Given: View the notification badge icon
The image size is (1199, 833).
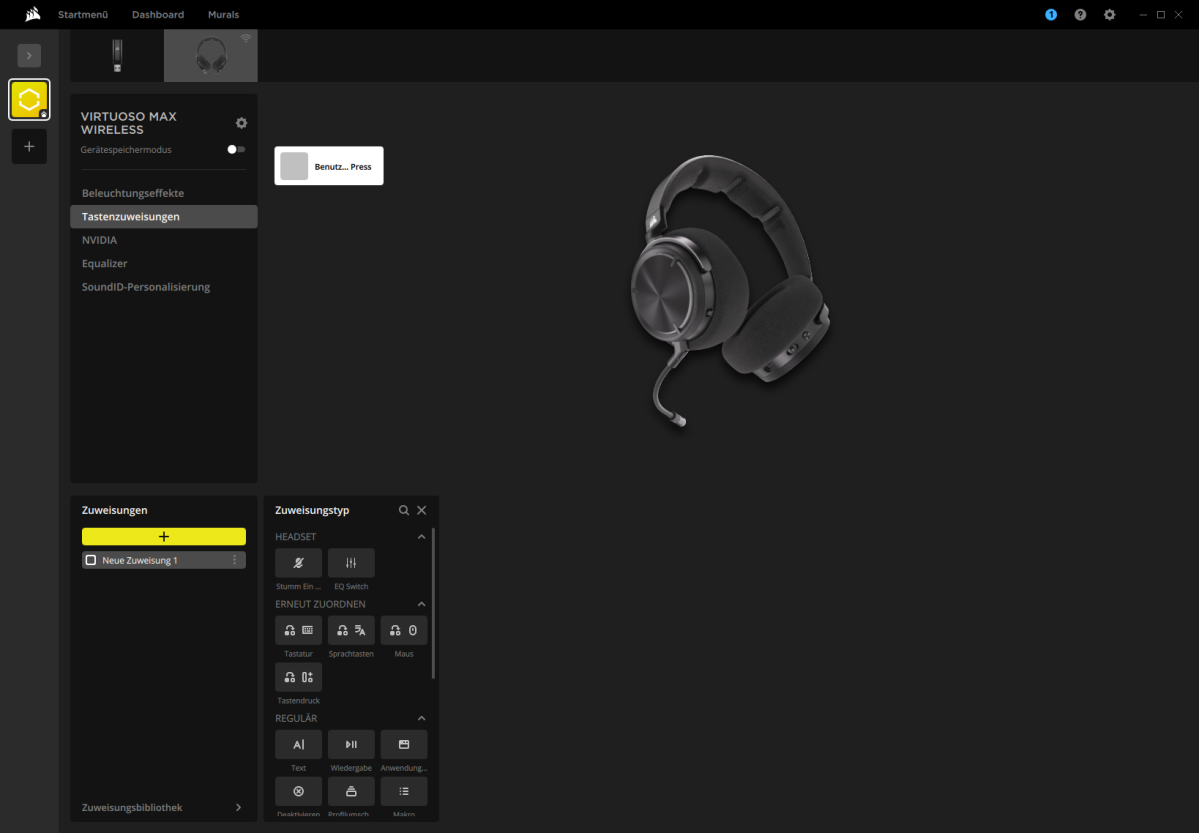Looking at the screenshot, I should point(1051,15).
